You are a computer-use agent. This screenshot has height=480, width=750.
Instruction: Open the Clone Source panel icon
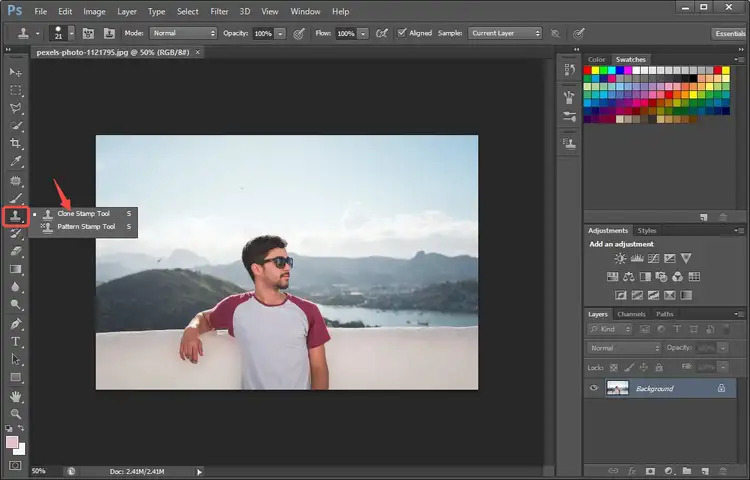point(109,33)
